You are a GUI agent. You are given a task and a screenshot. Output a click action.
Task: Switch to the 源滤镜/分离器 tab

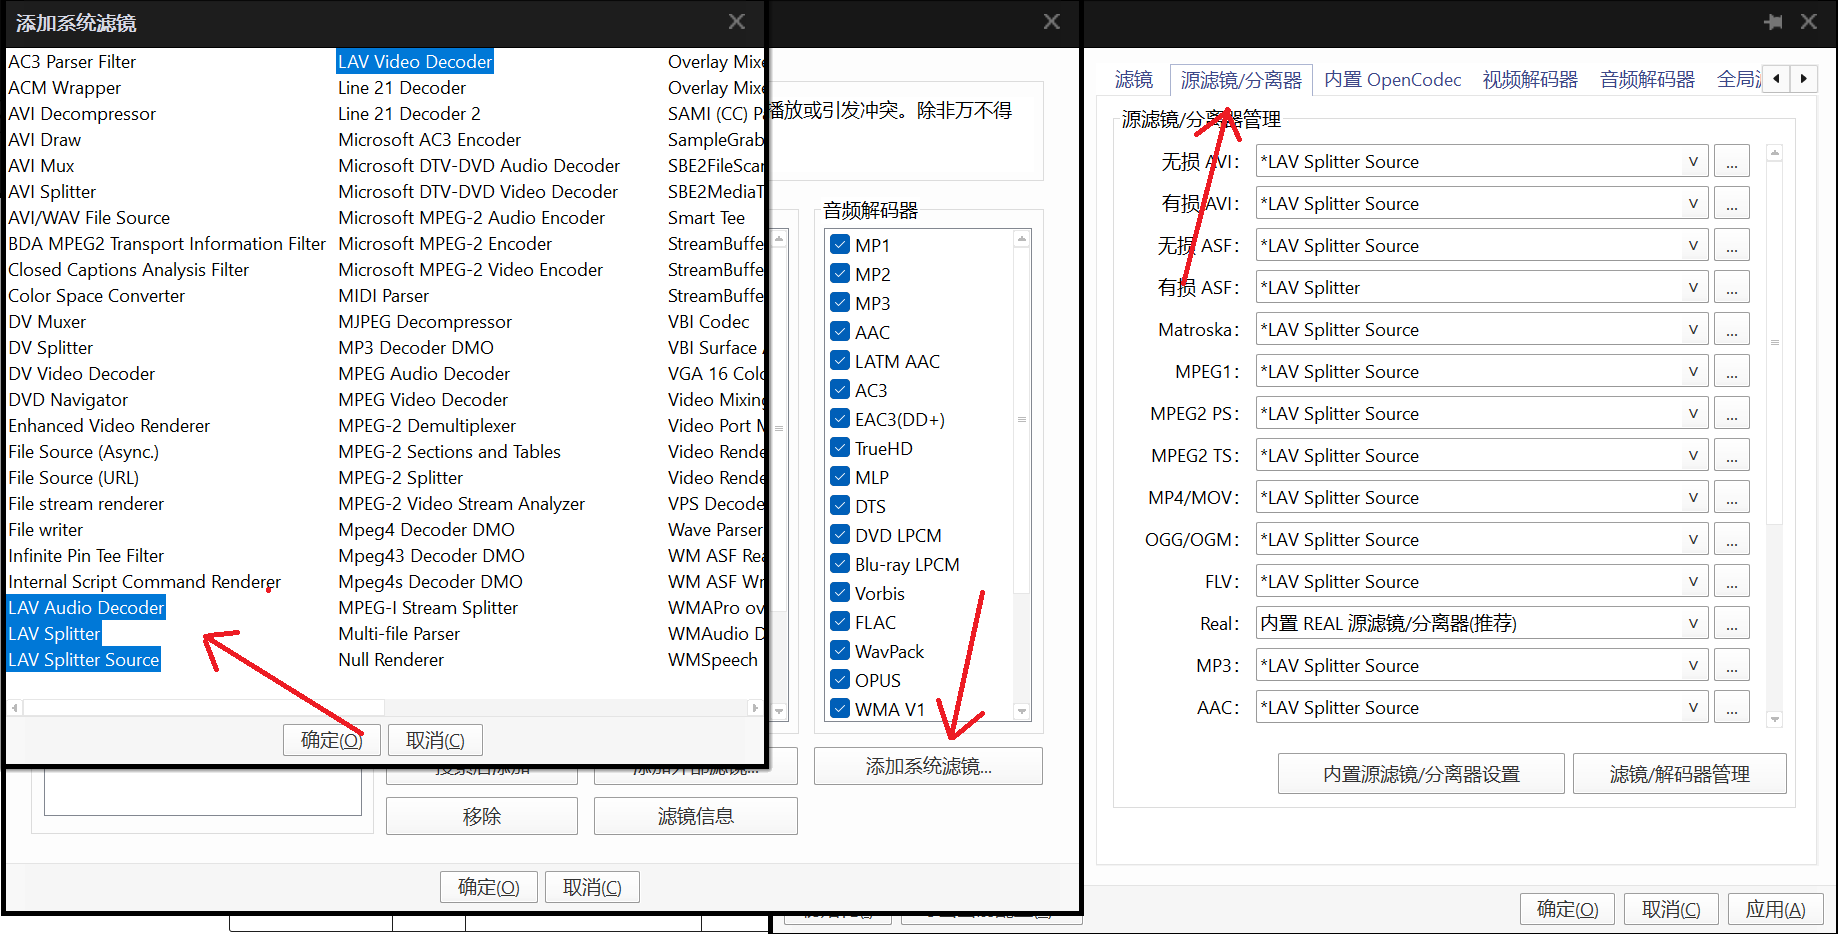(x=1241, y=79)
